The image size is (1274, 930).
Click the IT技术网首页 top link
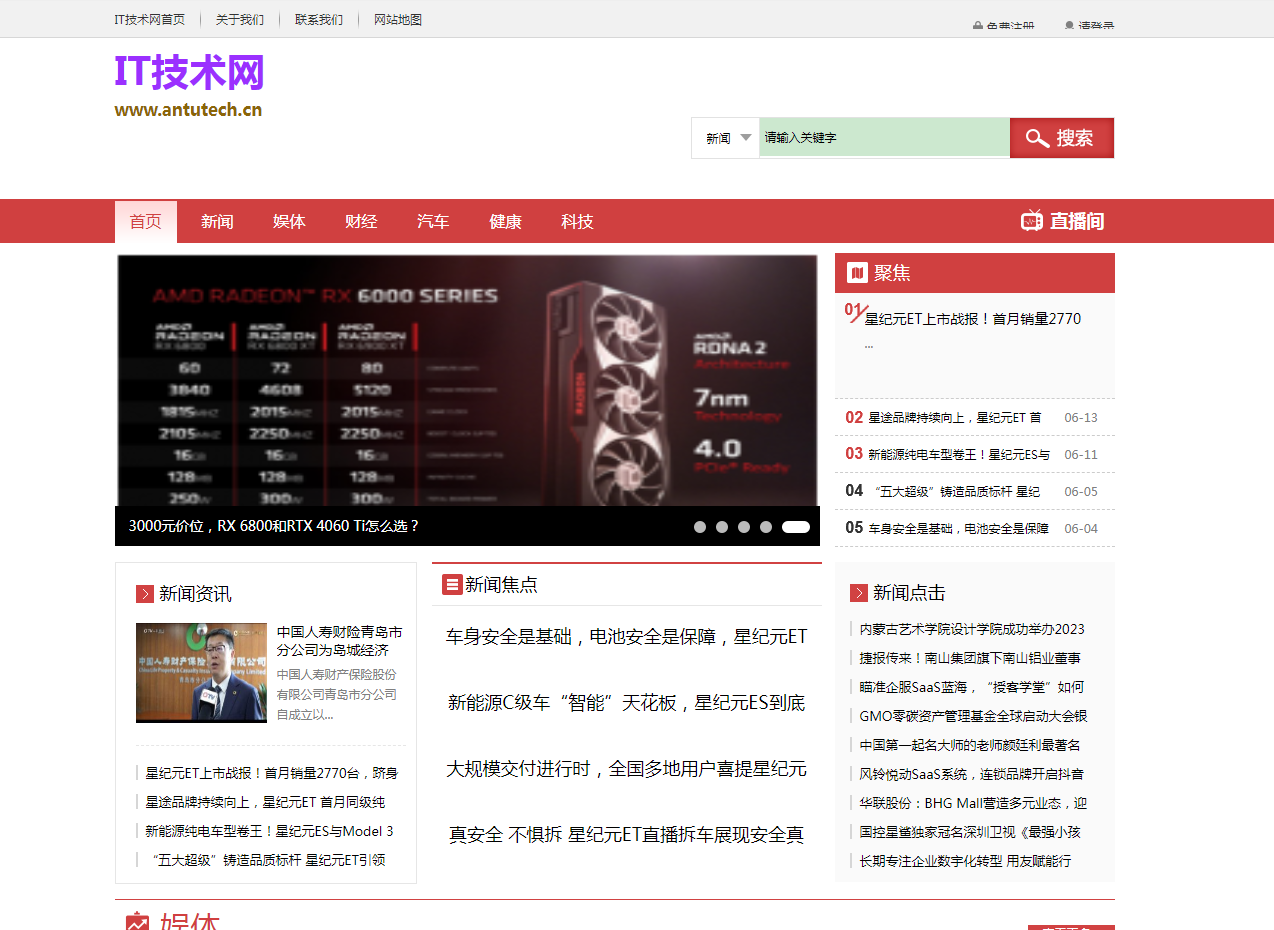(x=150, y=19)
